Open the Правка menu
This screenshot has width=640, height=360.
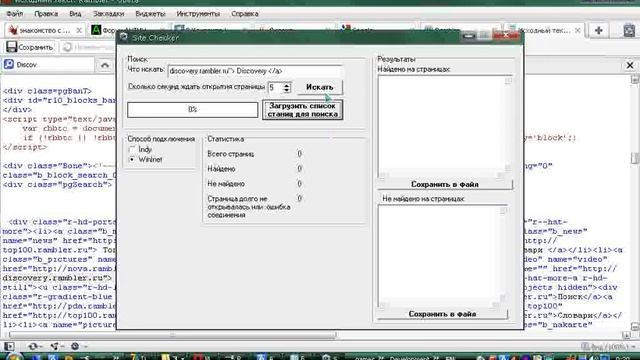click(x=46, y=13)
